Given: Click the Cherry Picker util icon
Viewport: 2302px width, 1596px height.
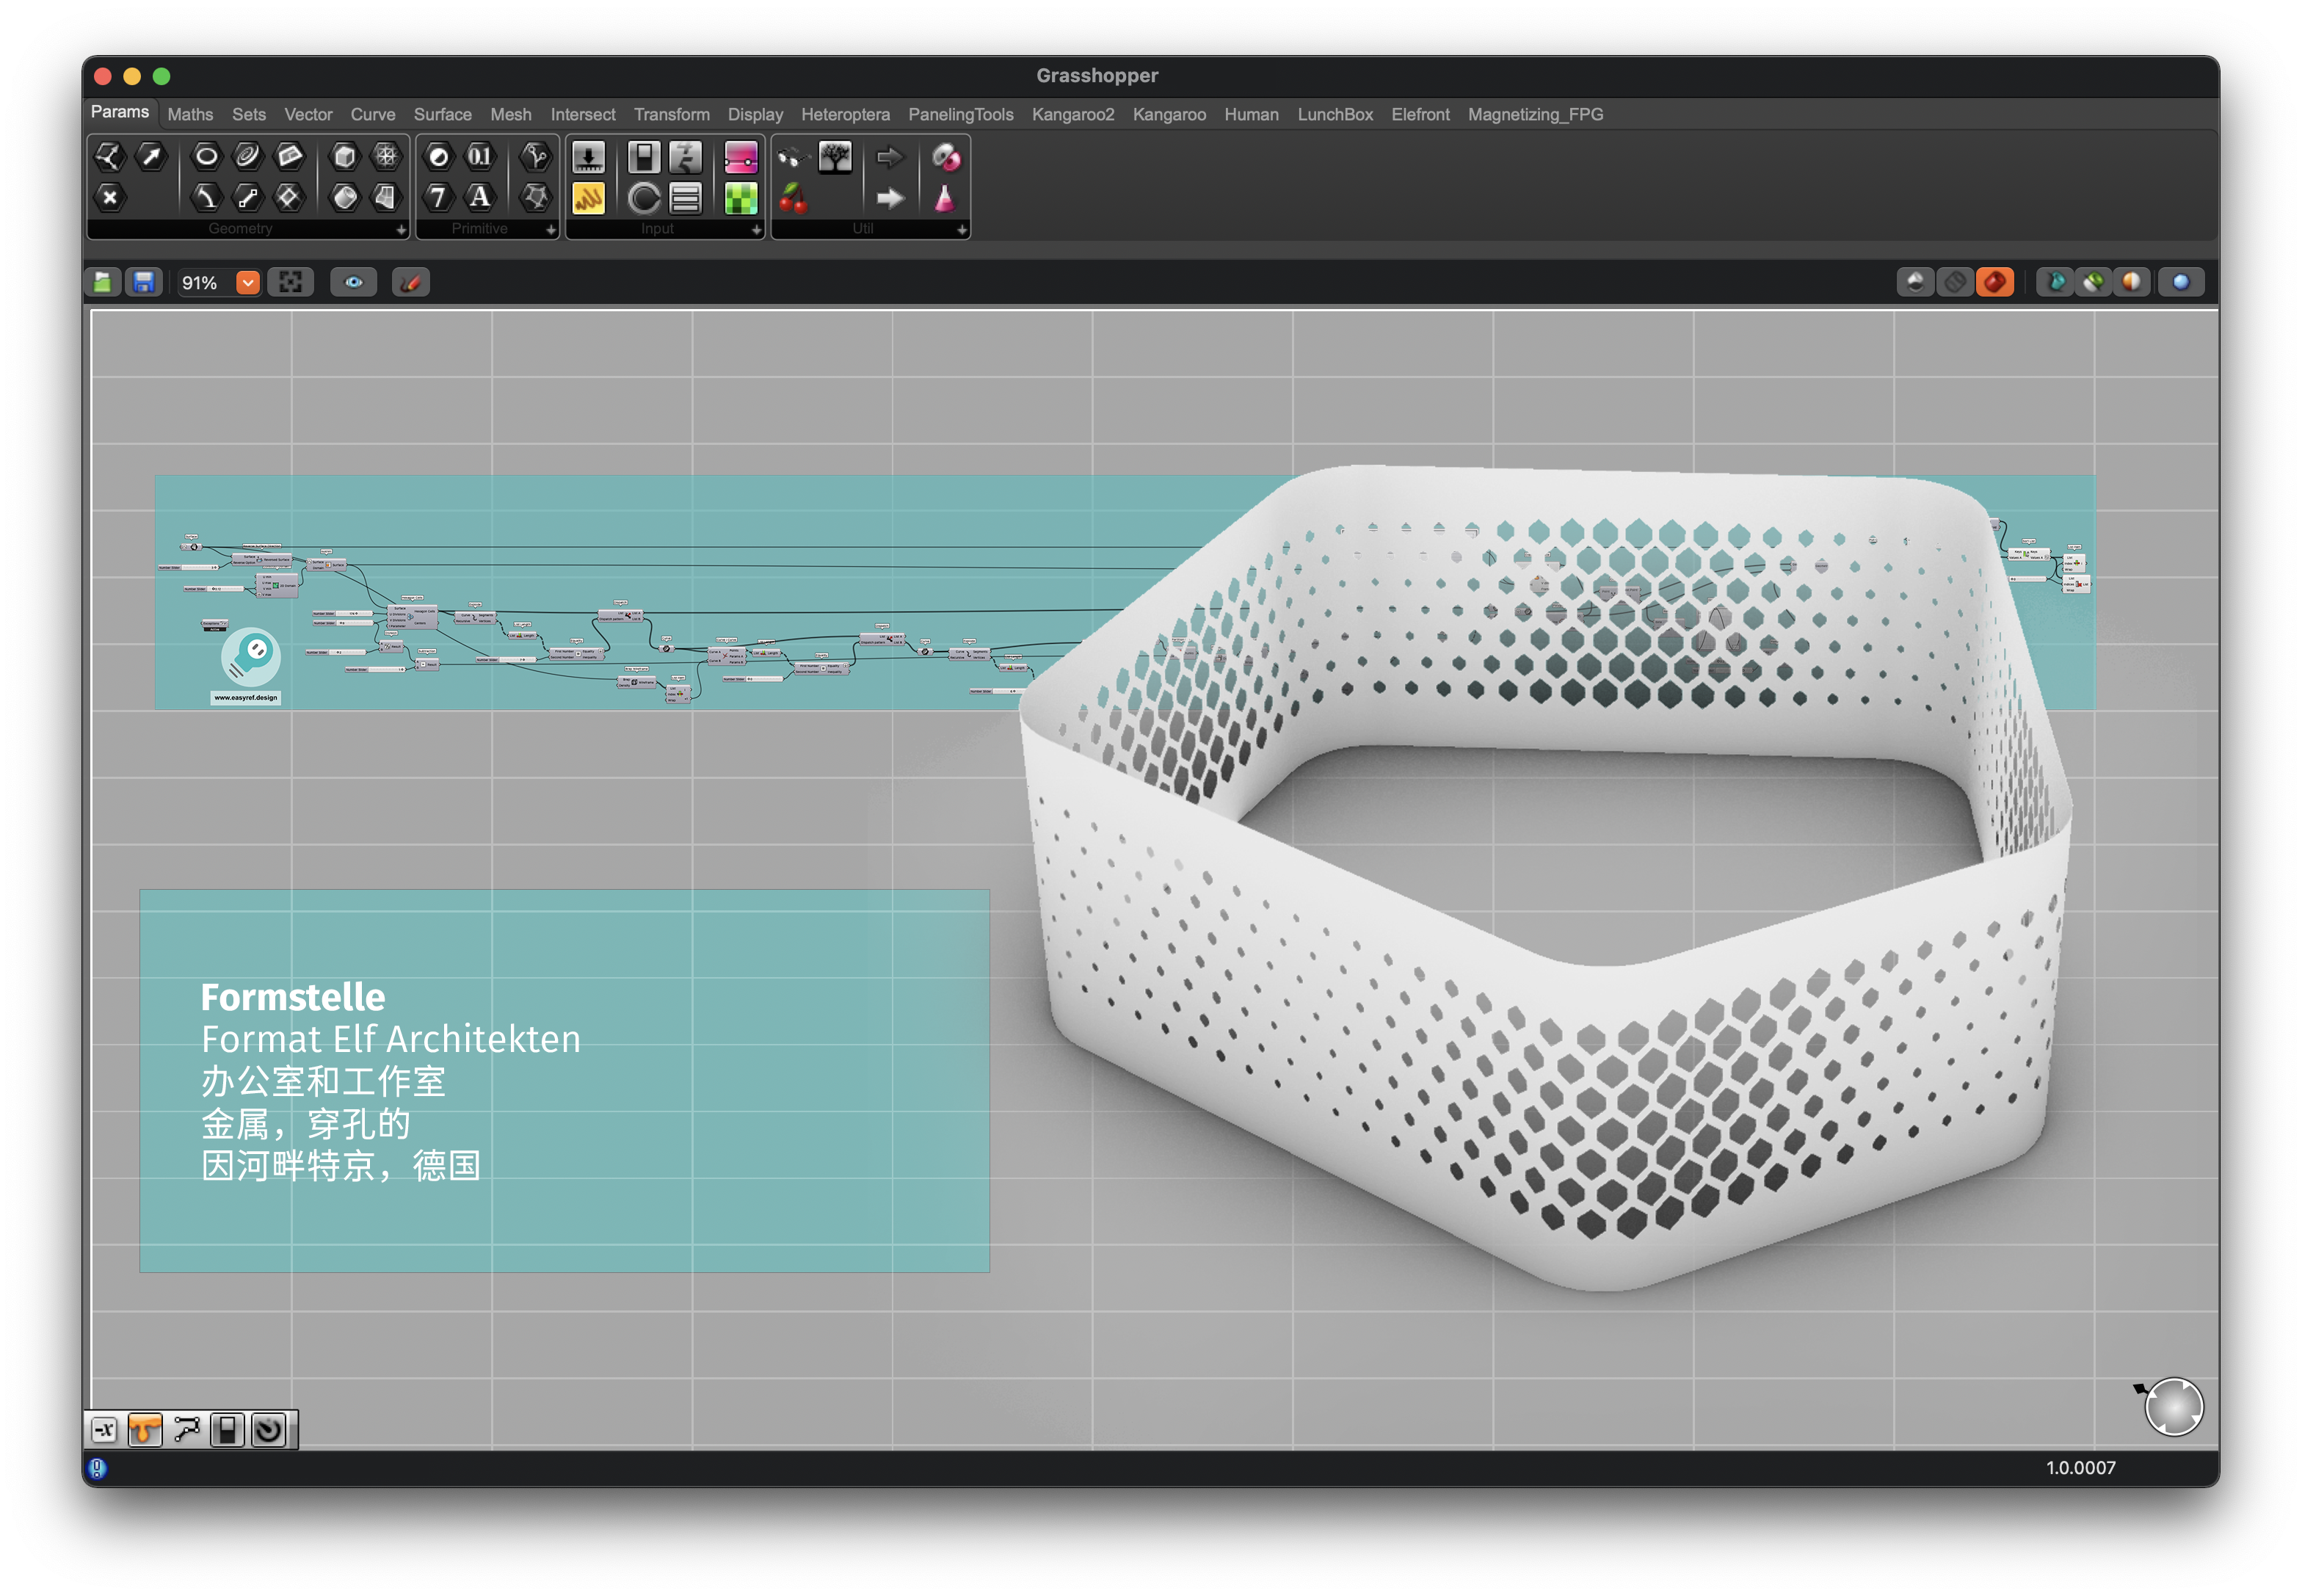Looking at the screenshot, I should [793, 198].
